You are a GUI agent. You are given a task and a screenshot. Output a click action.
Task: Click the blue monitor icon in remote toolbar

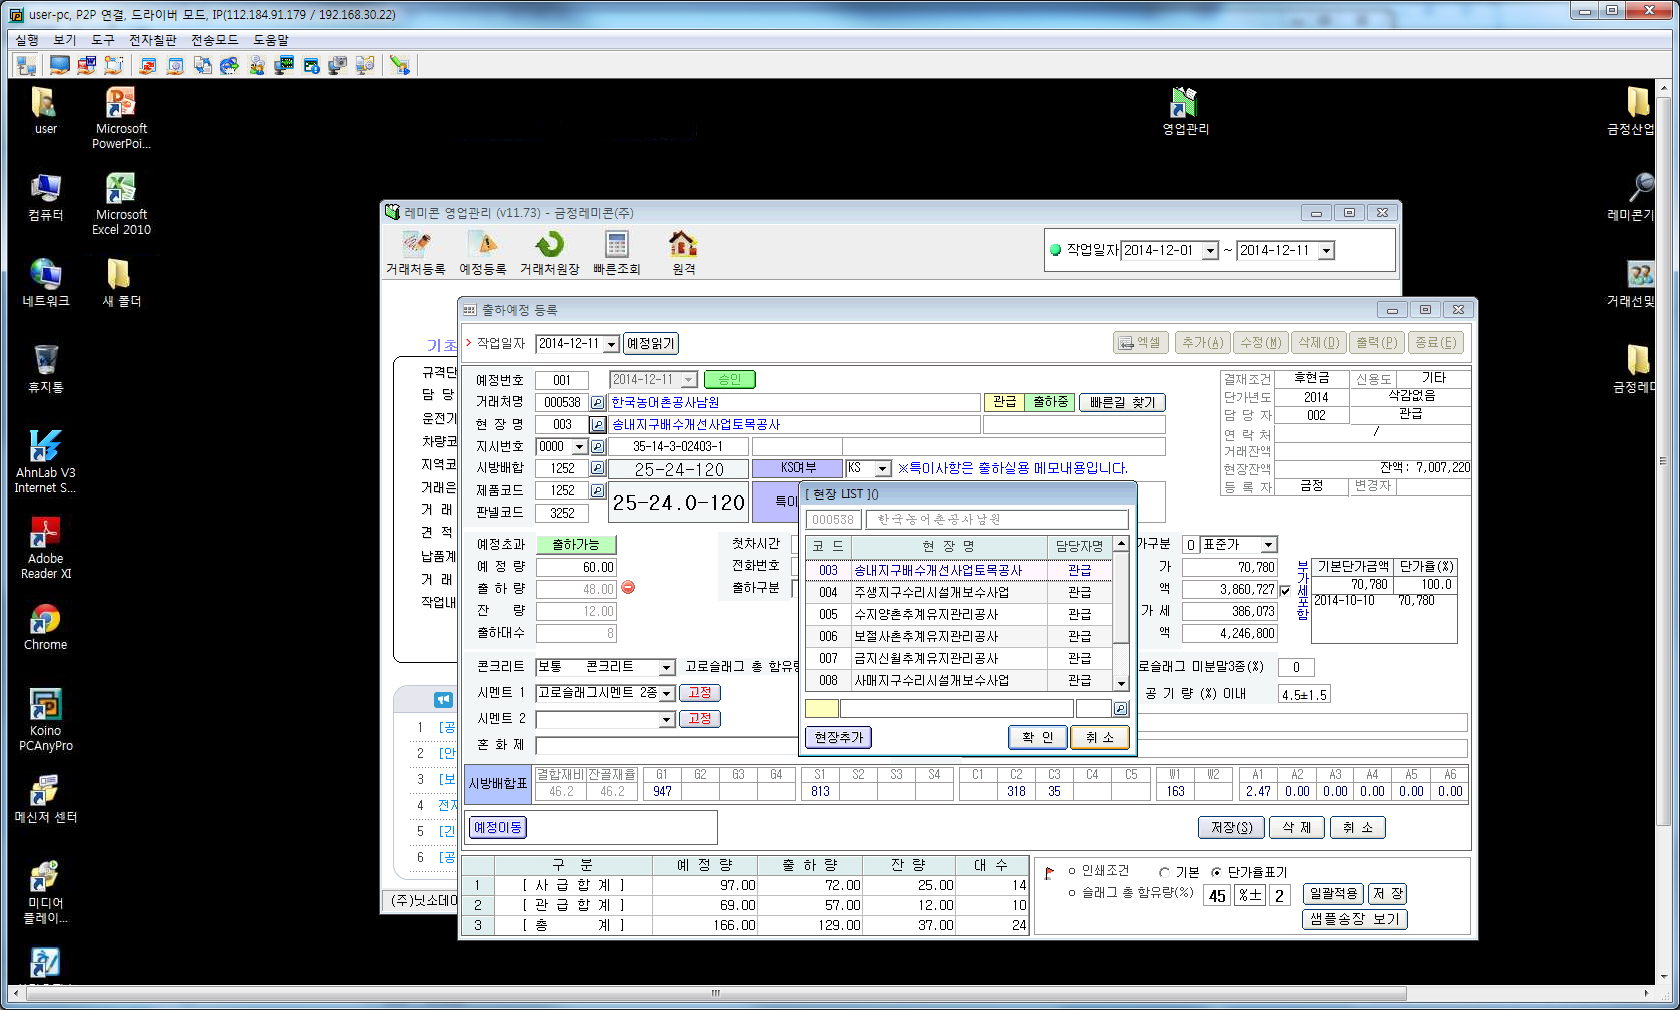tap(60, 65)
